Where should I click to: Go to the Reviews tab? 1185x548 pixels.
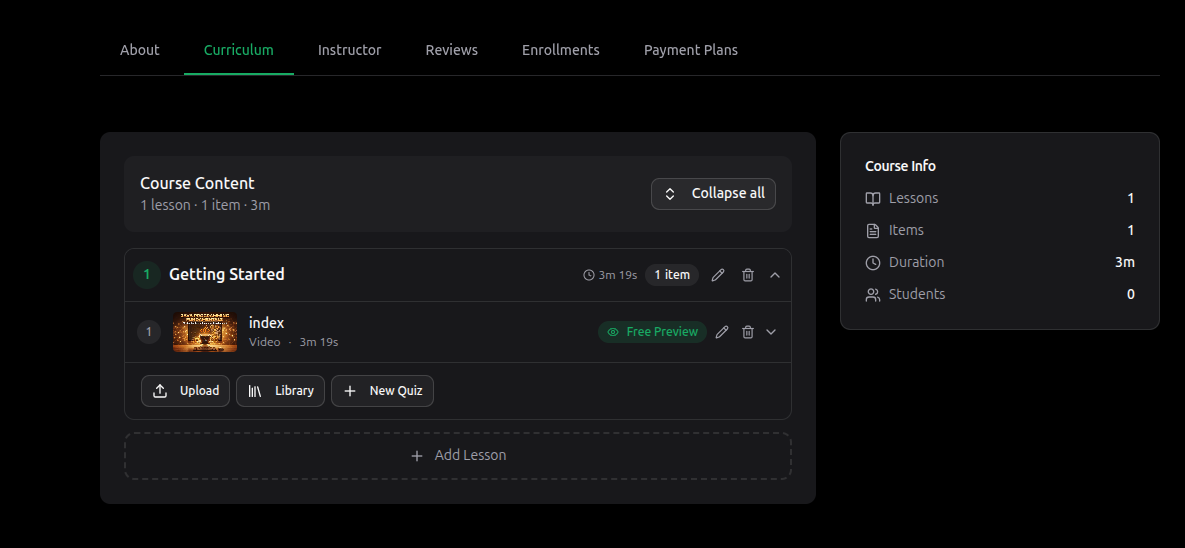pos(451,50)
